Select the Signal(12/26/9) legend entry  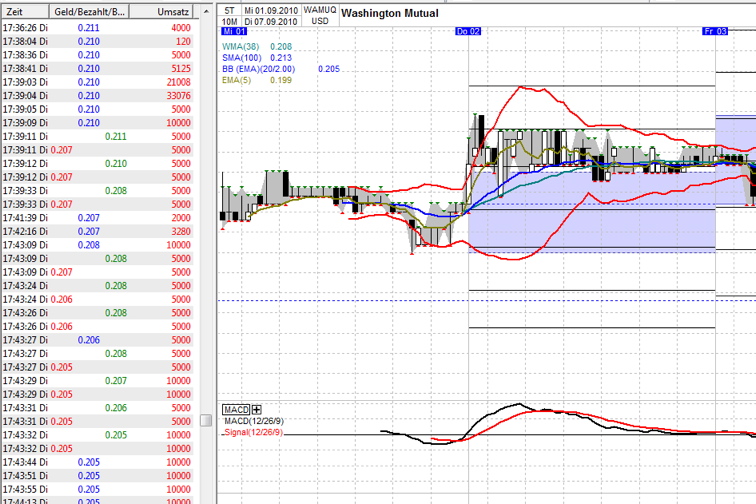point(254,432)
